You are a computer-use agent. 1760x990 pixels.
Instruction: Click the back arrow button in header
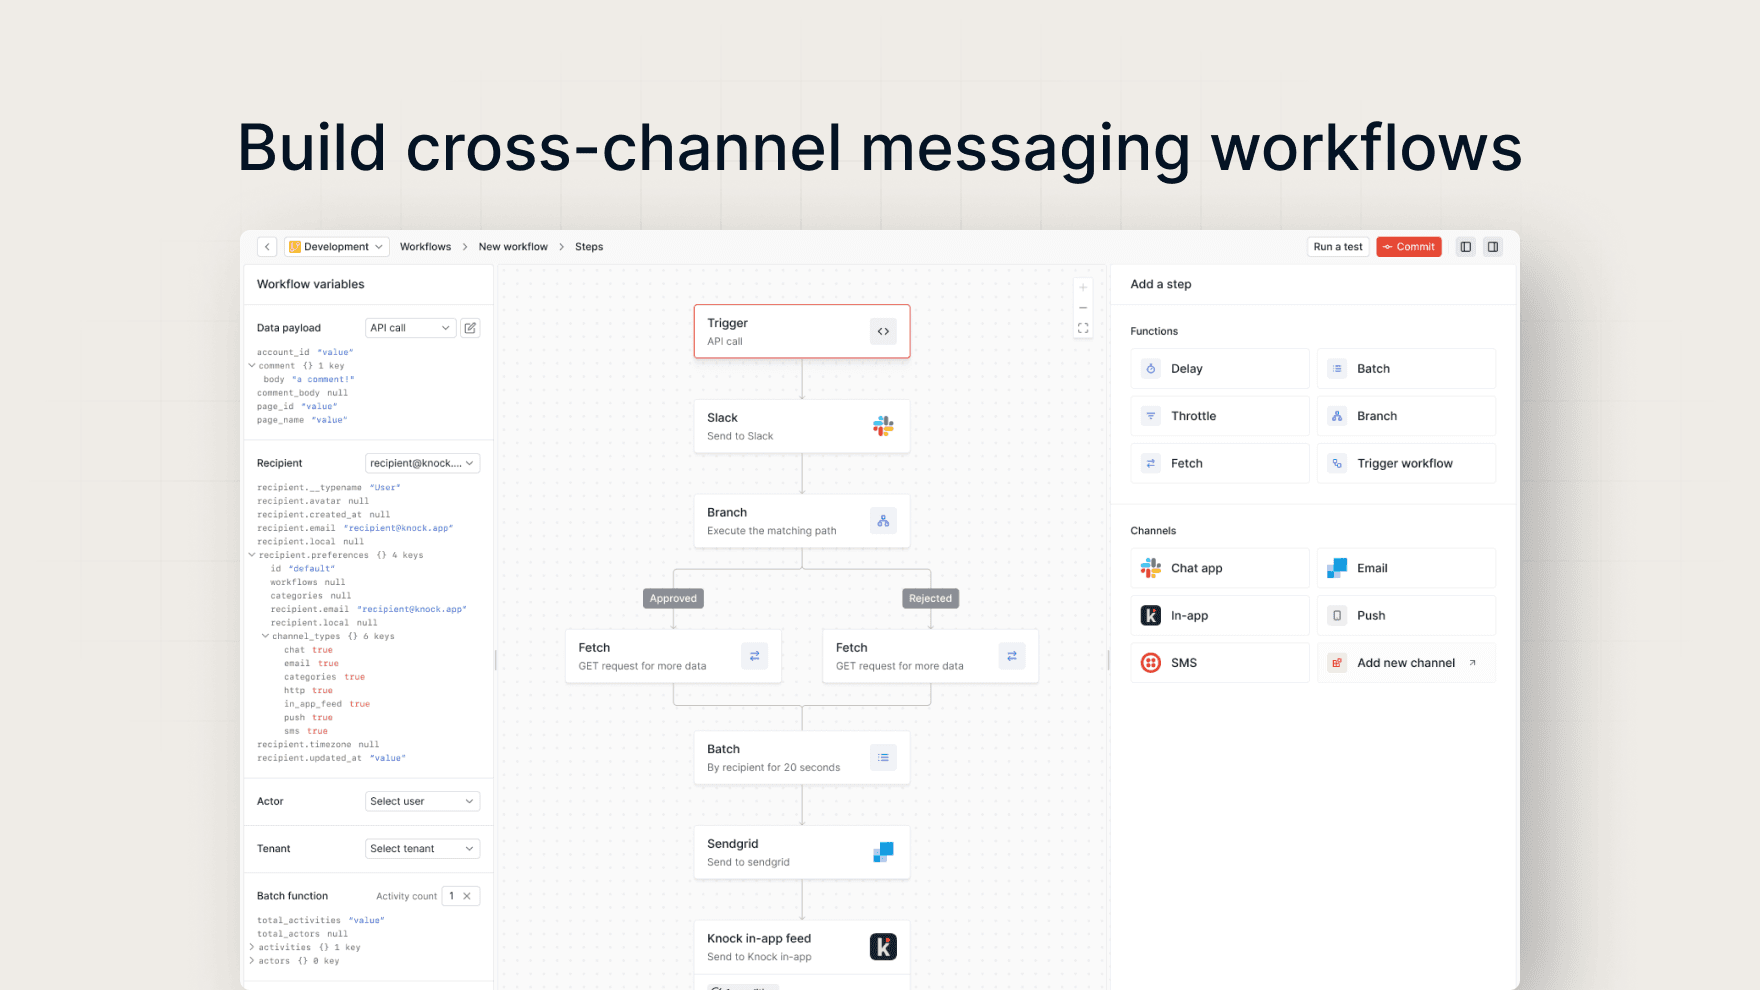tap(267, 247)
